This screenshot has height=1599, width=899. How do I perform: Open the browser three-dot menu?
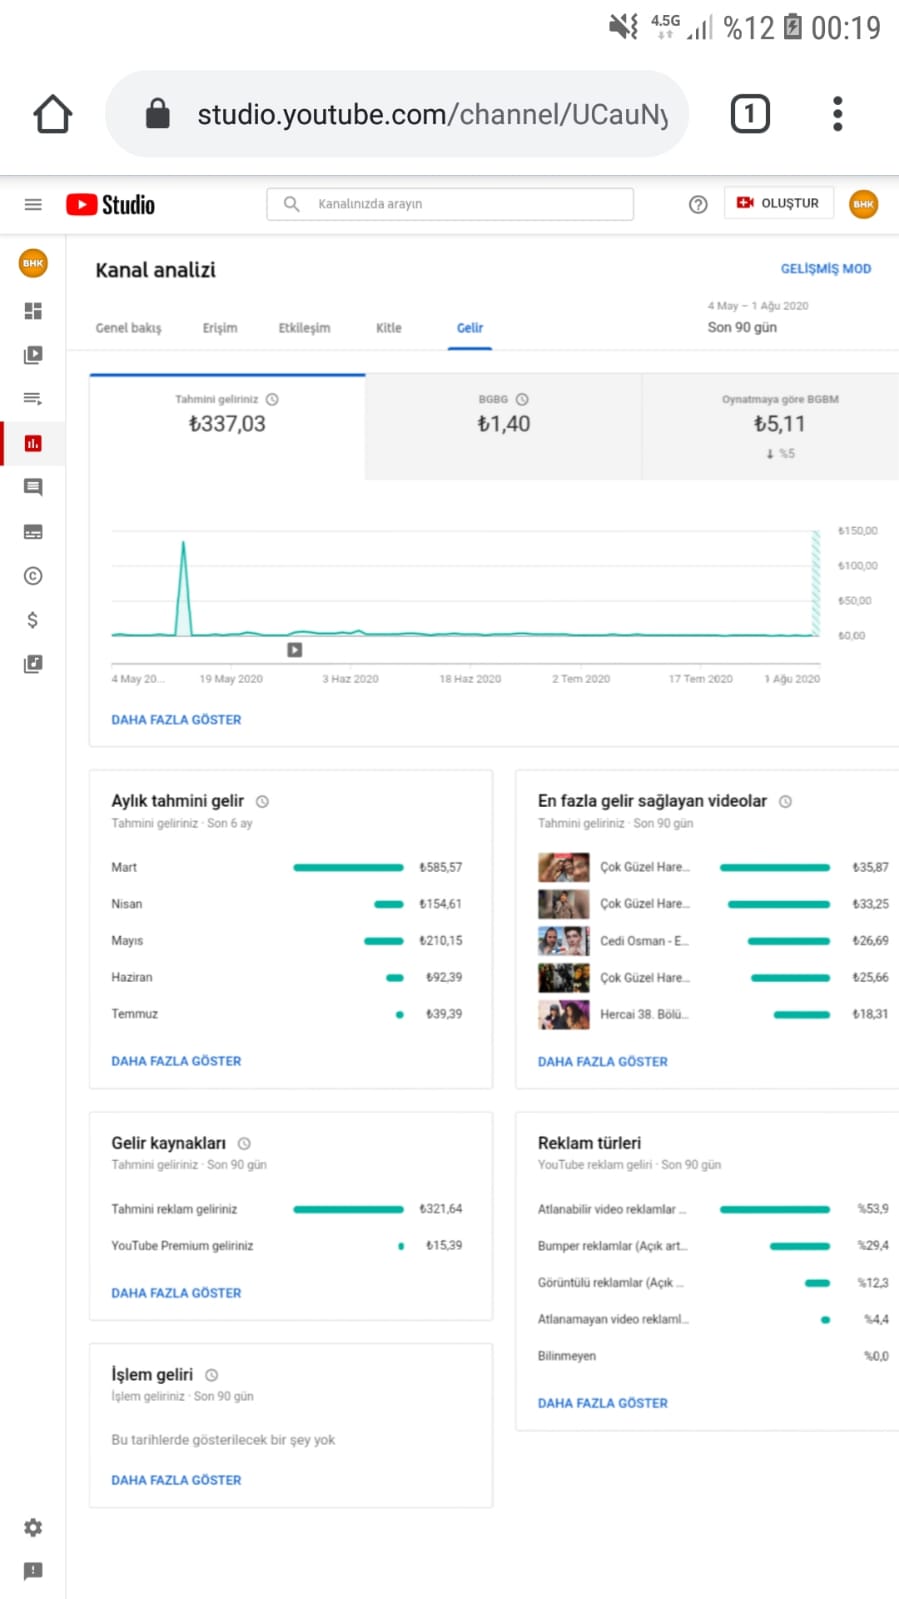pos(838,114)
